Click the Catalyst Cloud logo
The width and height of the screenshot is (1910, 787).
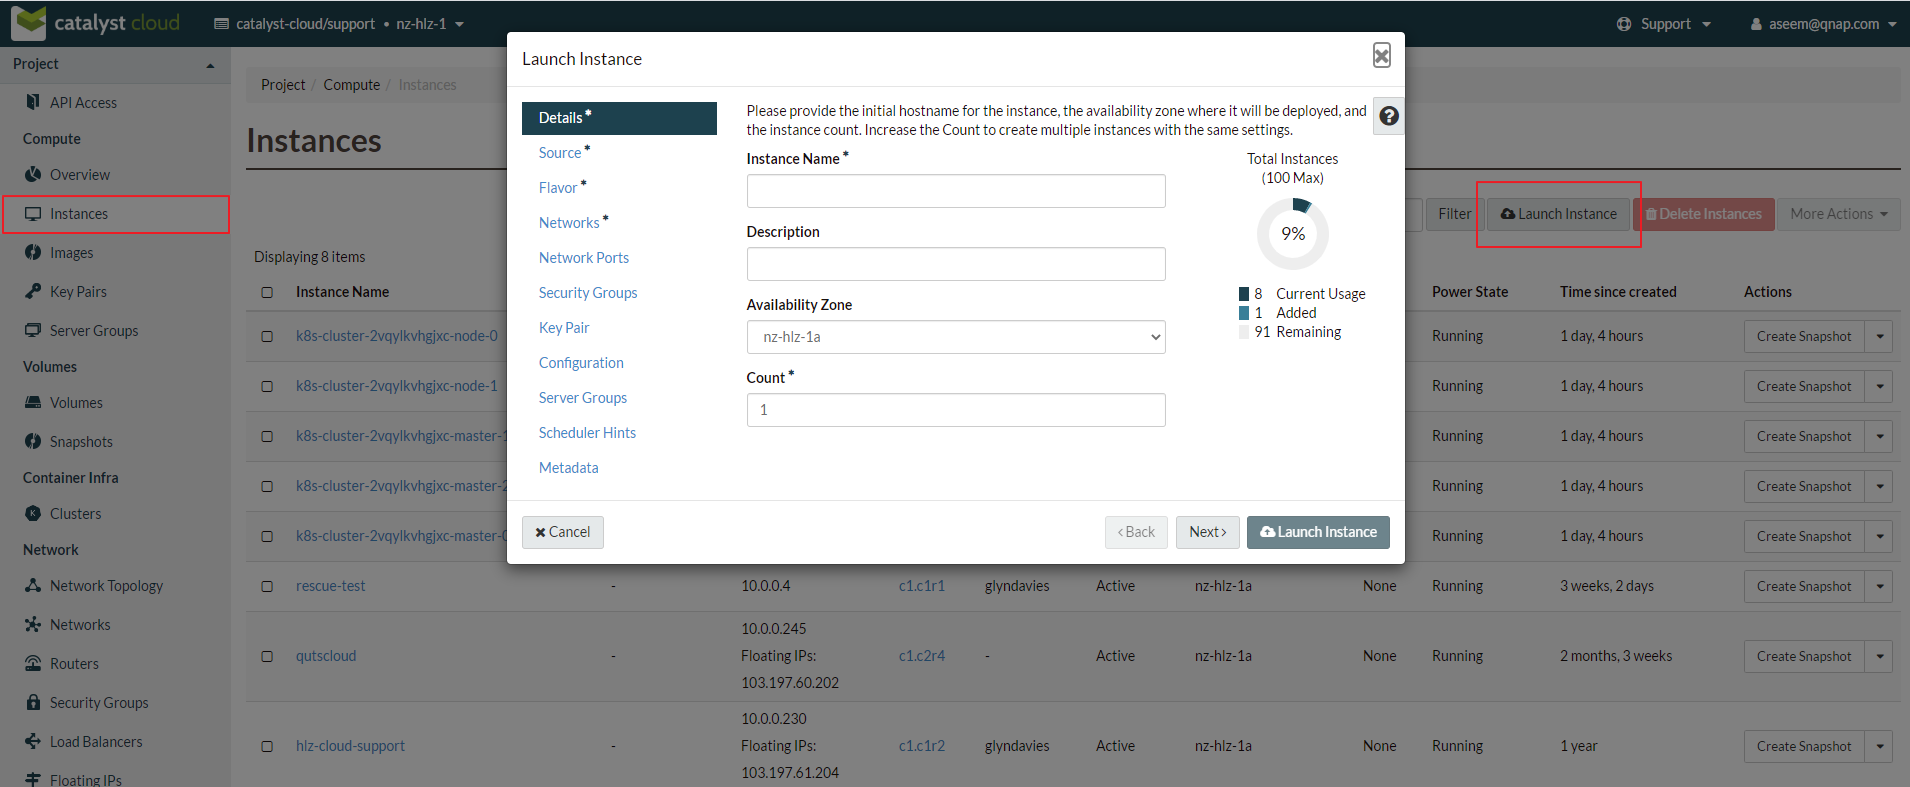(96, 22)
